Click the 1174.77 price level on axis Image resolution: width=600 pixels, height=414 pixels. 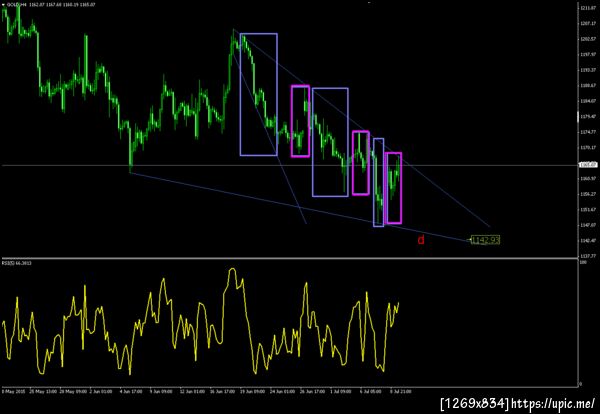[587, 132]
